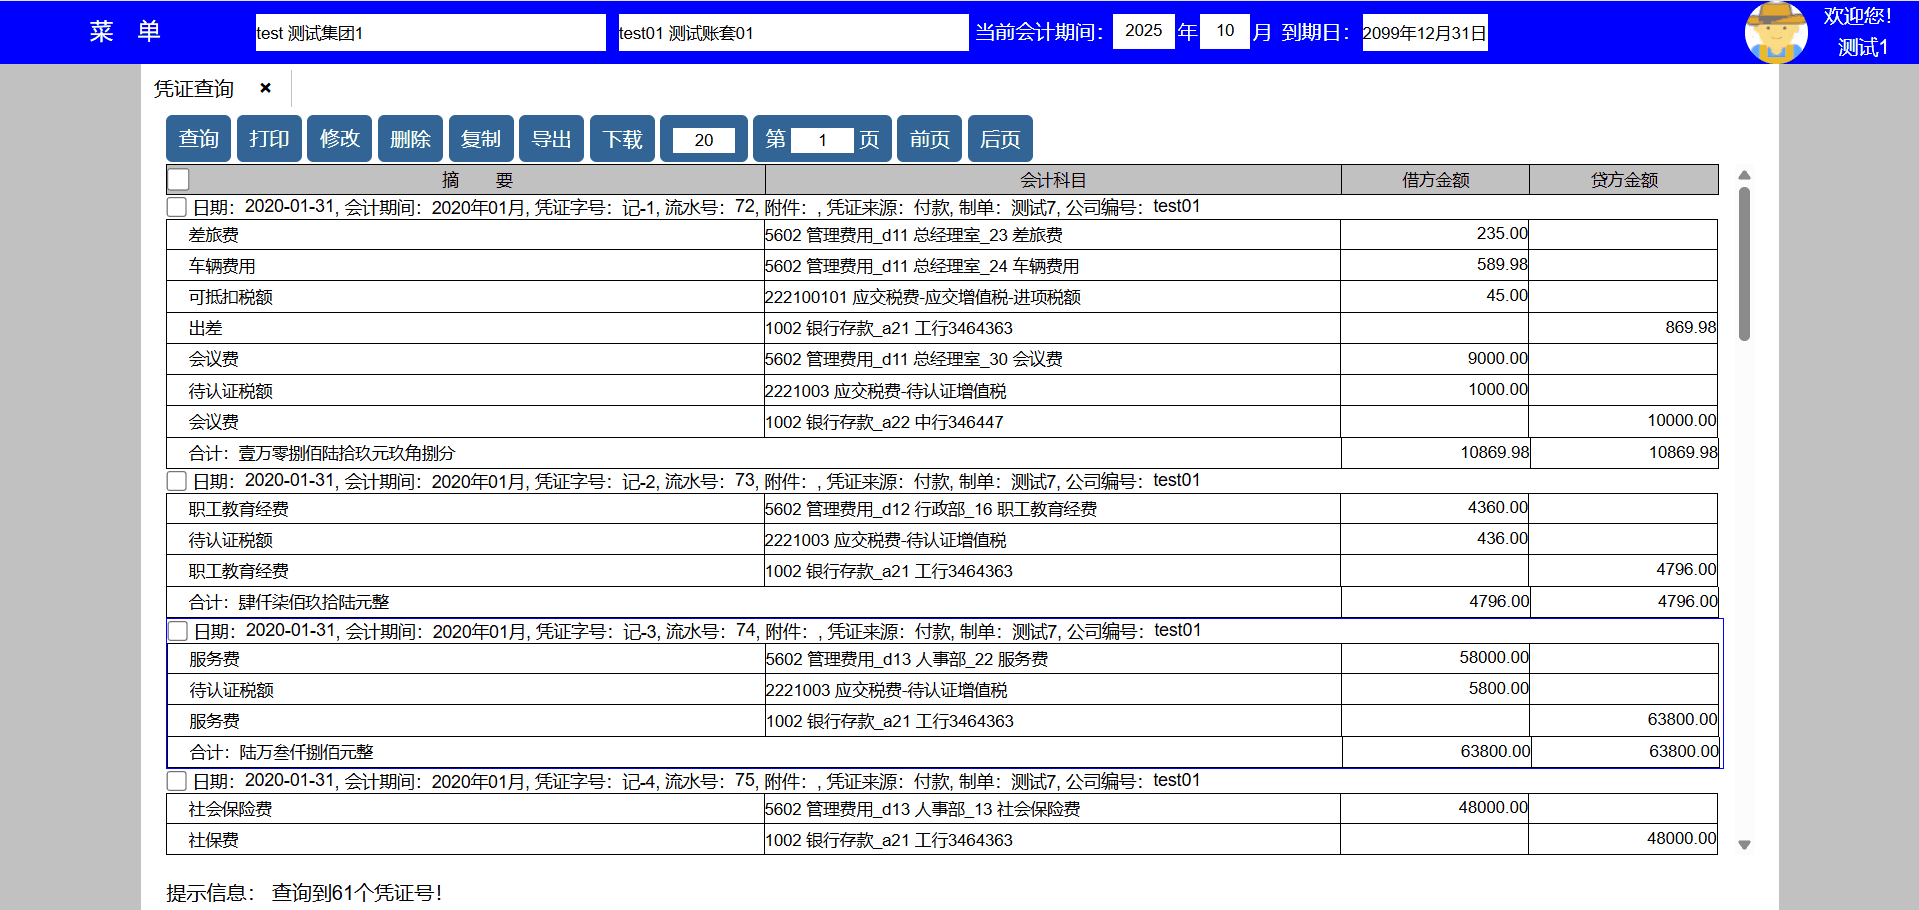This screenshot has width=1919, height=910.
Task: Click the scrollbar up arrow
Action: pos(1744,176)
